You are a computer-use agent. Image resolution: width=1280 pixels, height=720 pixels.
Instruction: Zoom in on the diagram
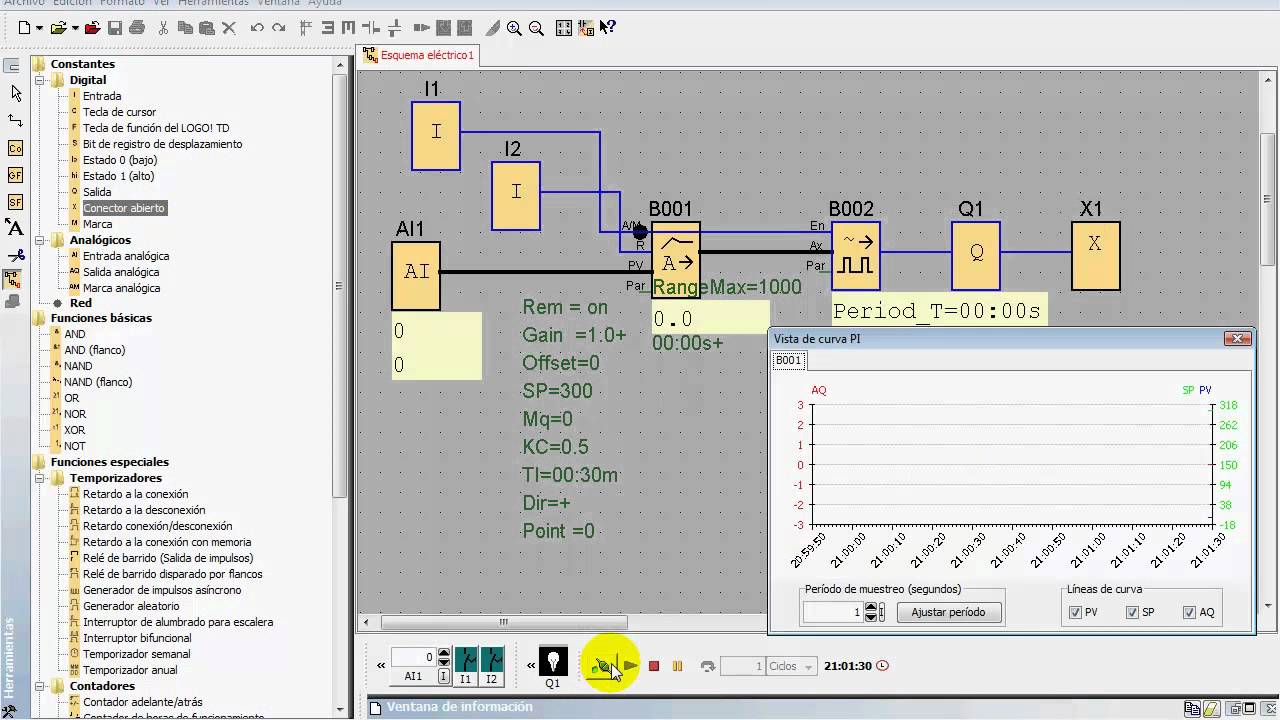pos(514,28)
